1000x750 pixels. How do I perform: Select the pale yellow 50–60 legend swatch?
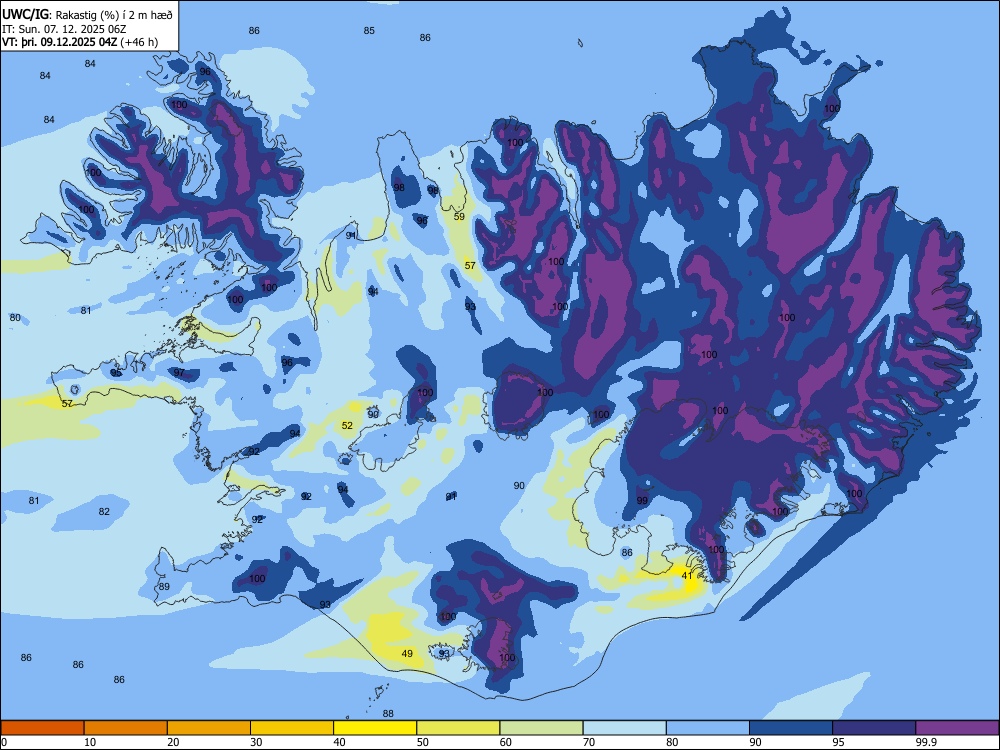pos(458,728)
